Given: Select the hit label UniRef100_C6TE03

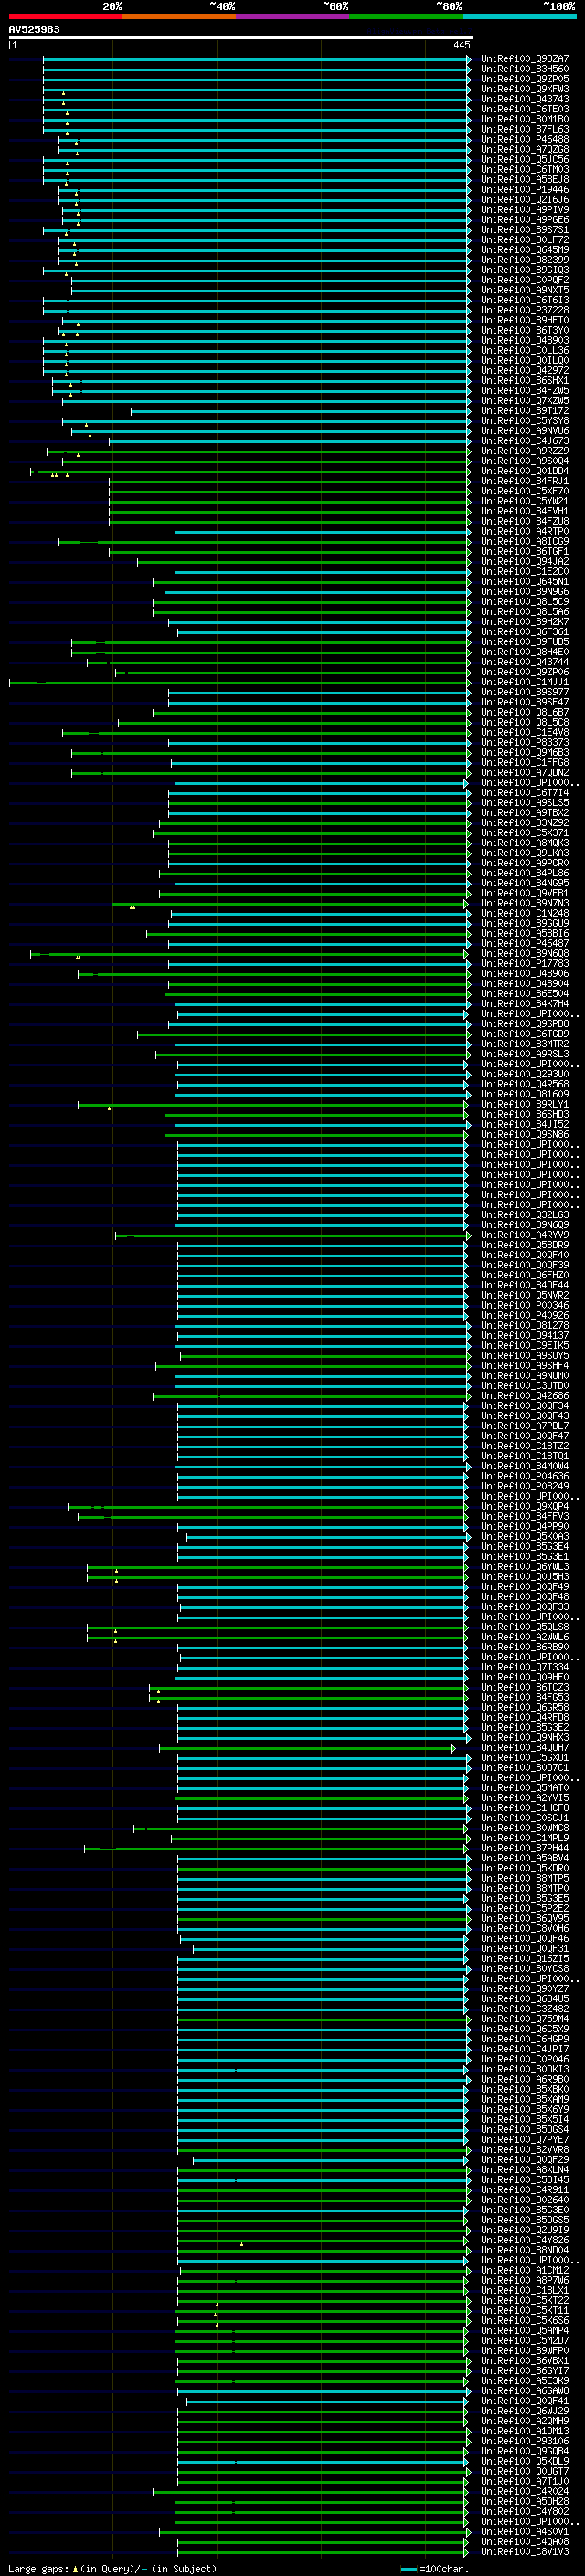Looking at the screenshot, I should 525,109.
